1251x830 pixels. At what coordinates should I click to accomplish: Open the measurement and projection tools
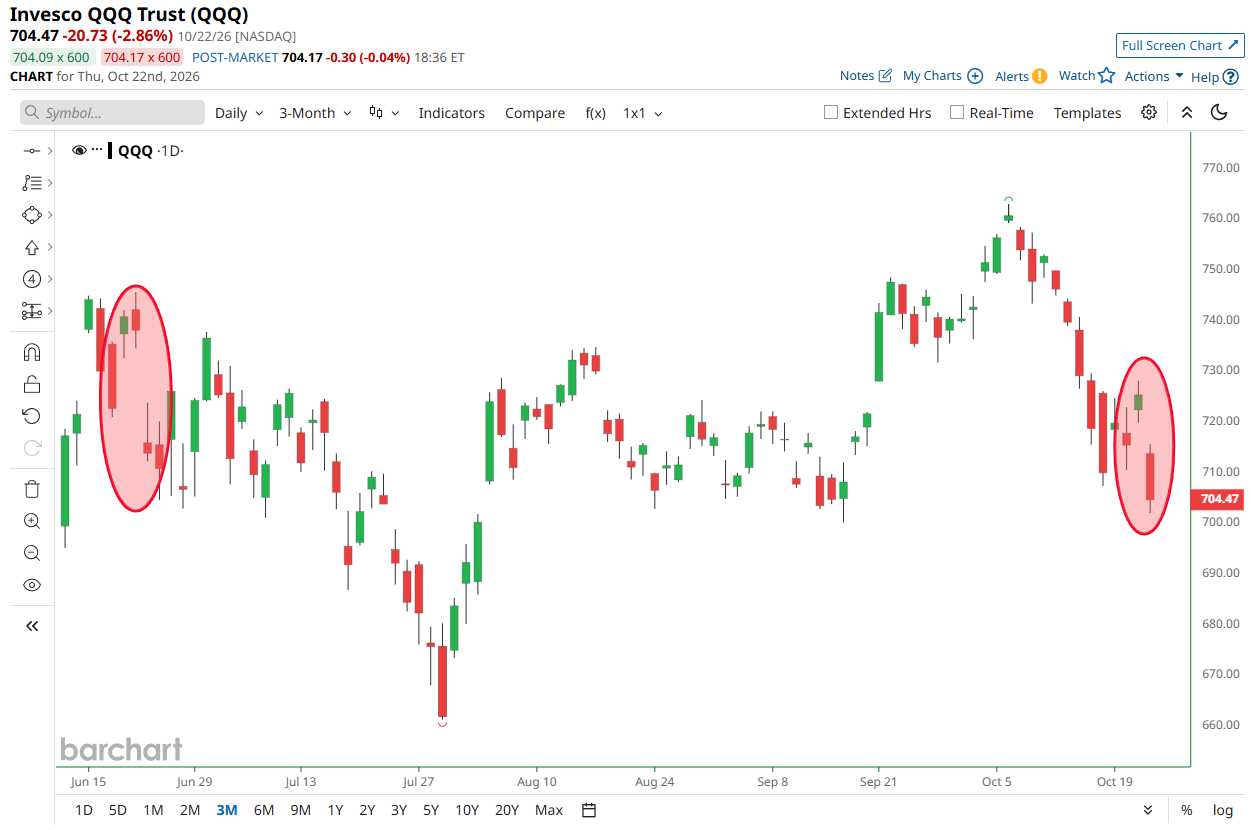click(31, 311)
